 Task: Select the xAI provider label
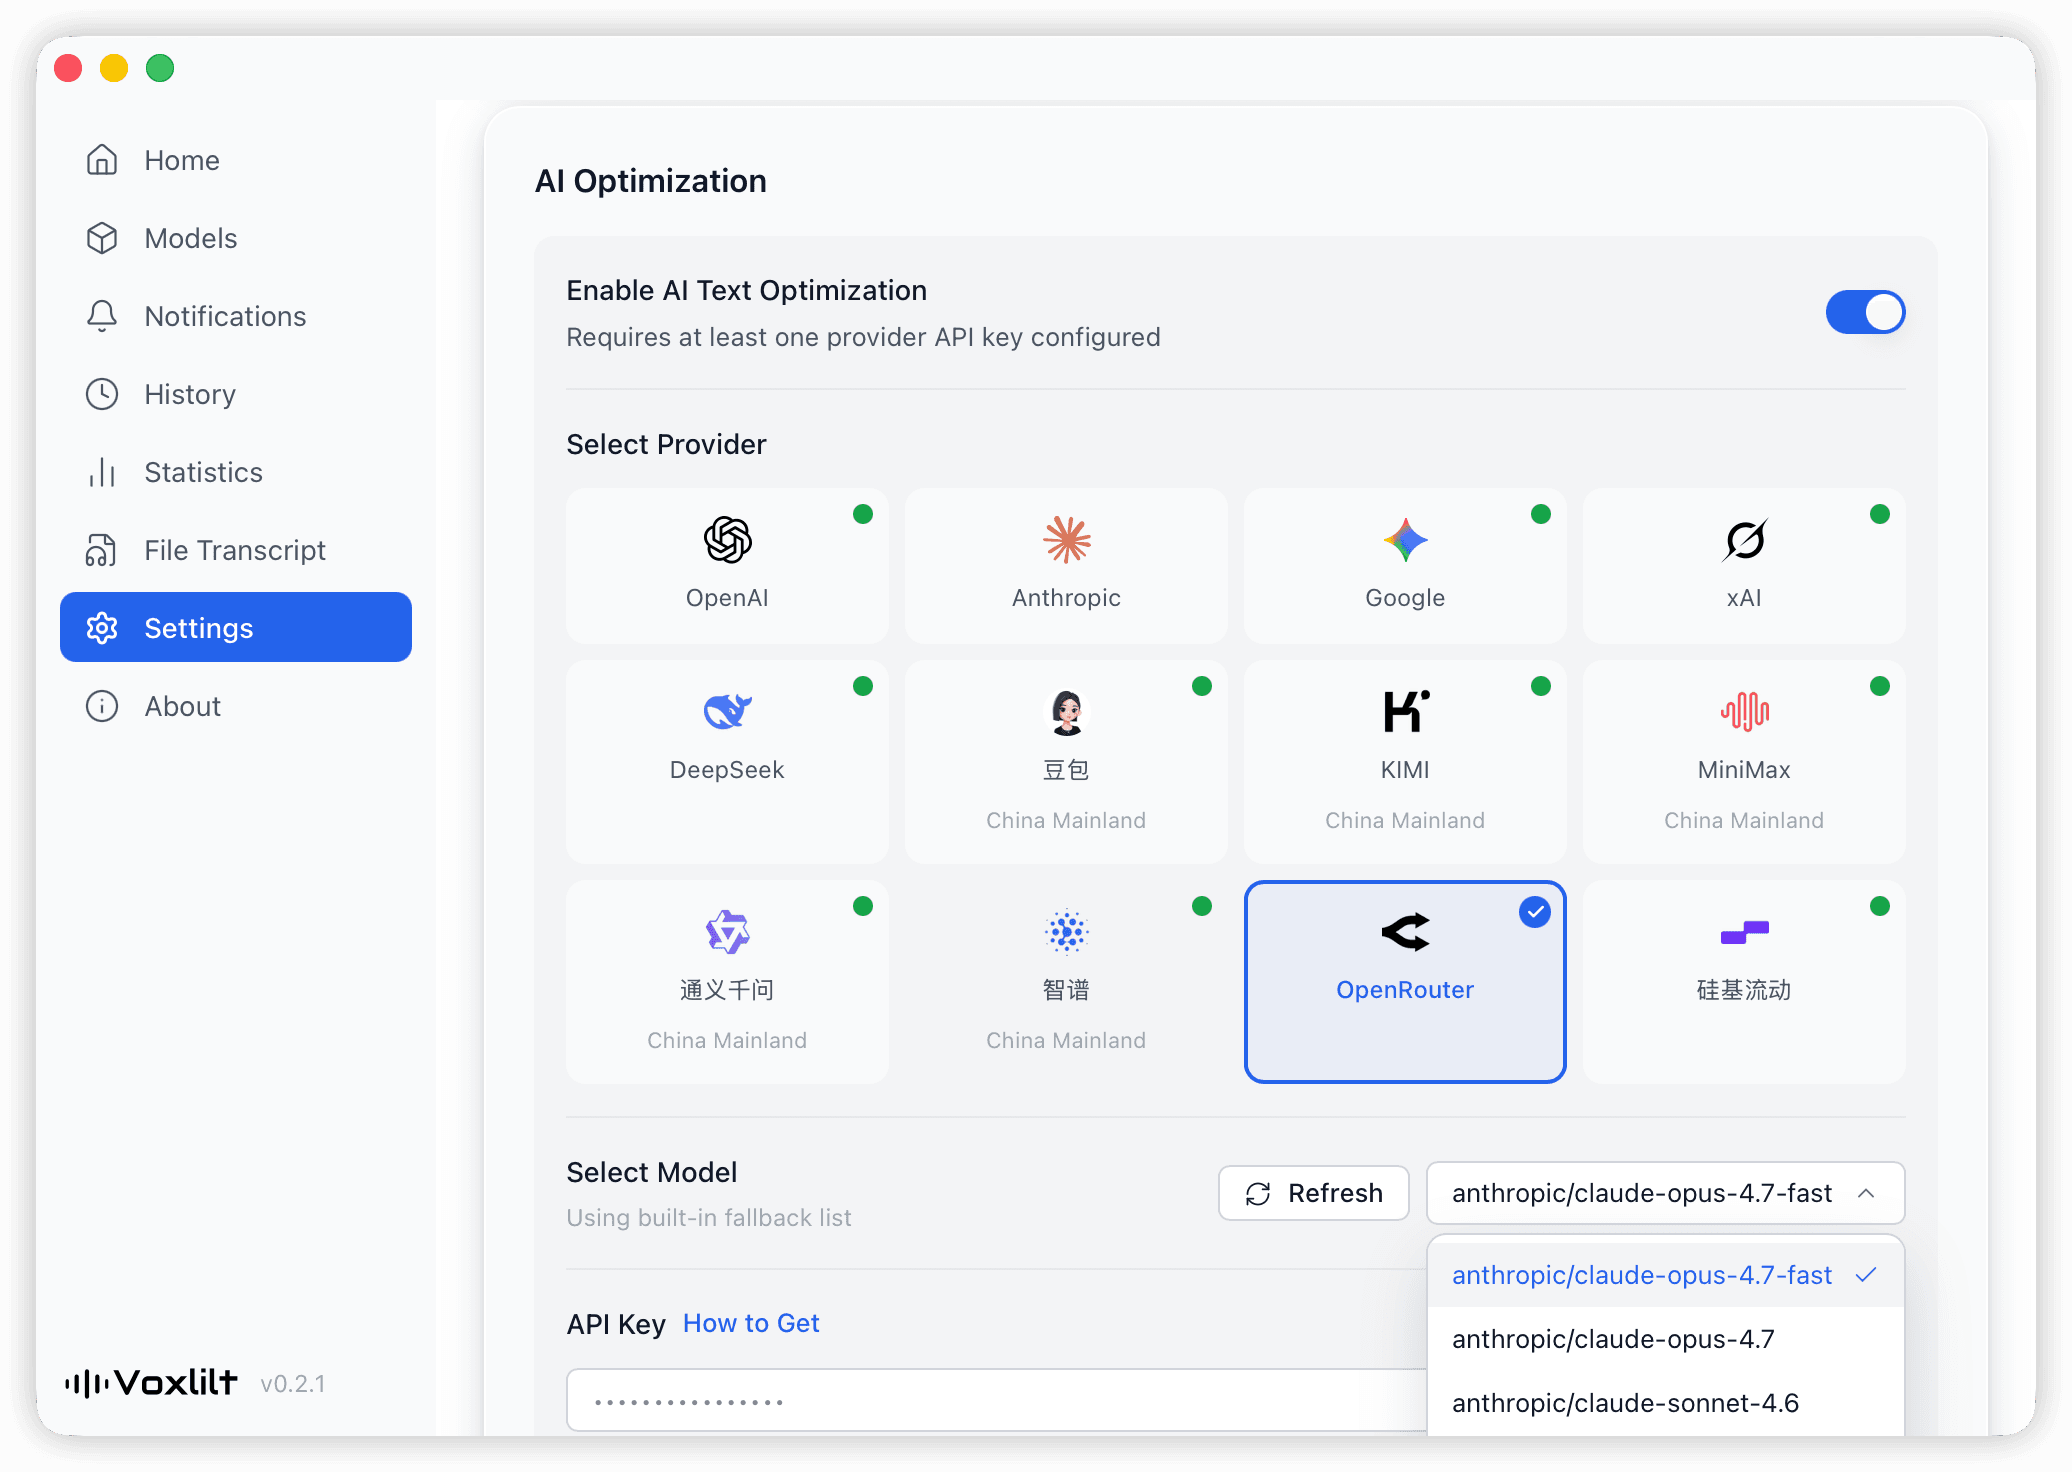coord(1744,598)
